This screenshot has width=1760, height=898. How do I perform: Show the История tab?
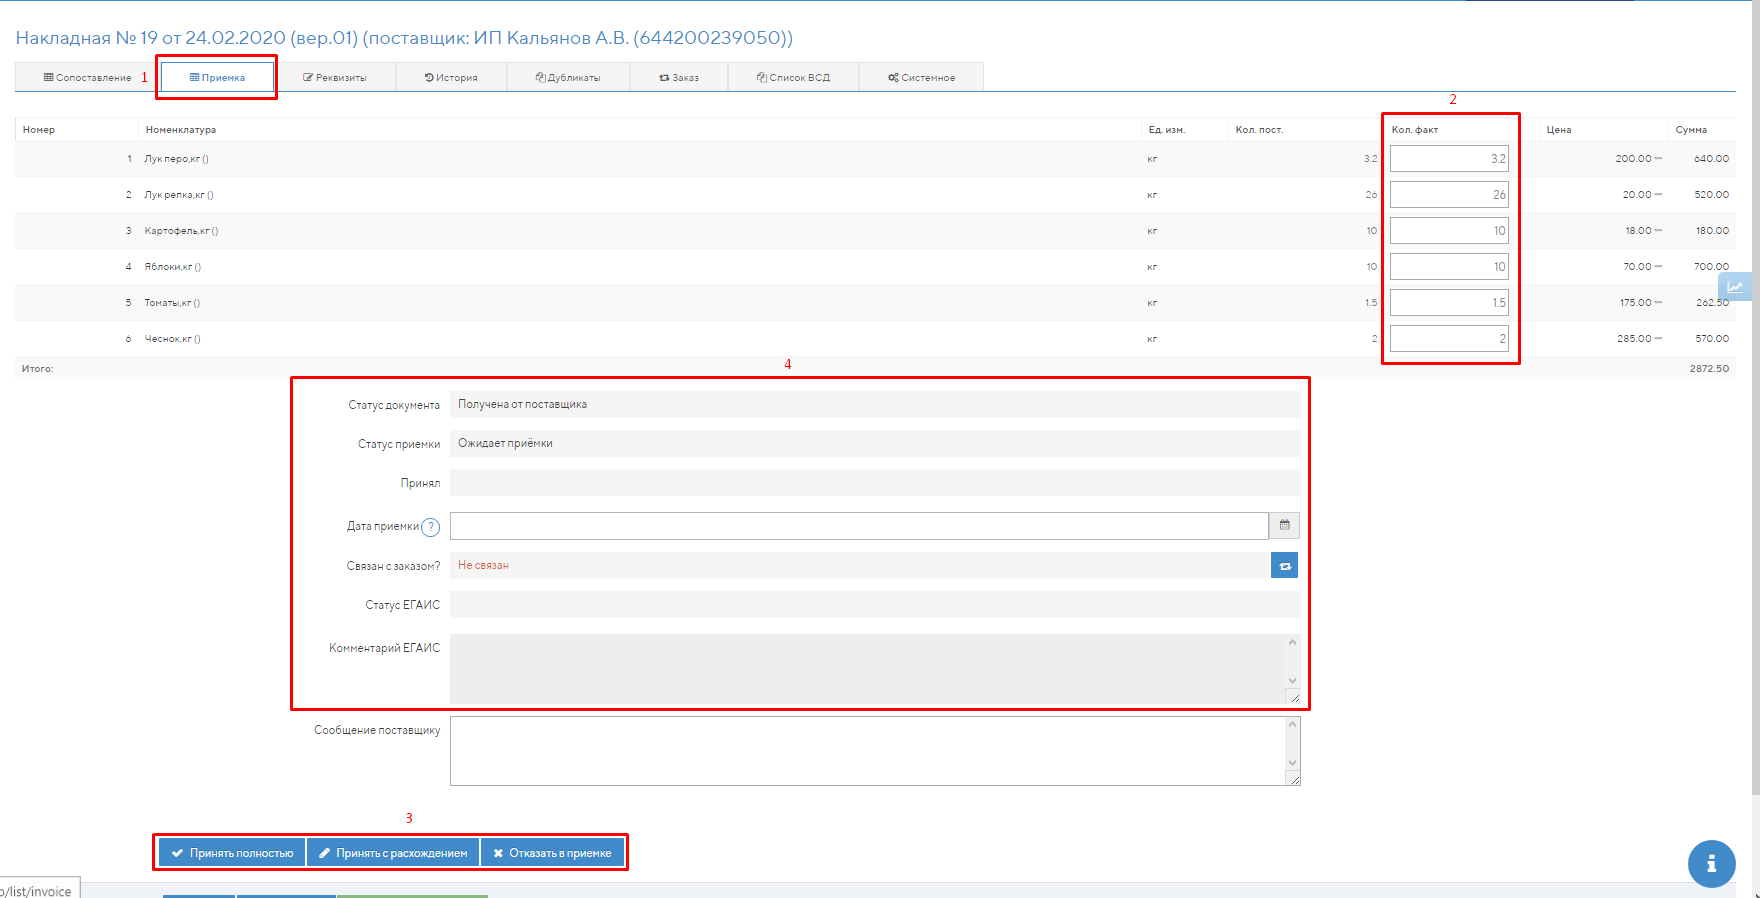451,78
